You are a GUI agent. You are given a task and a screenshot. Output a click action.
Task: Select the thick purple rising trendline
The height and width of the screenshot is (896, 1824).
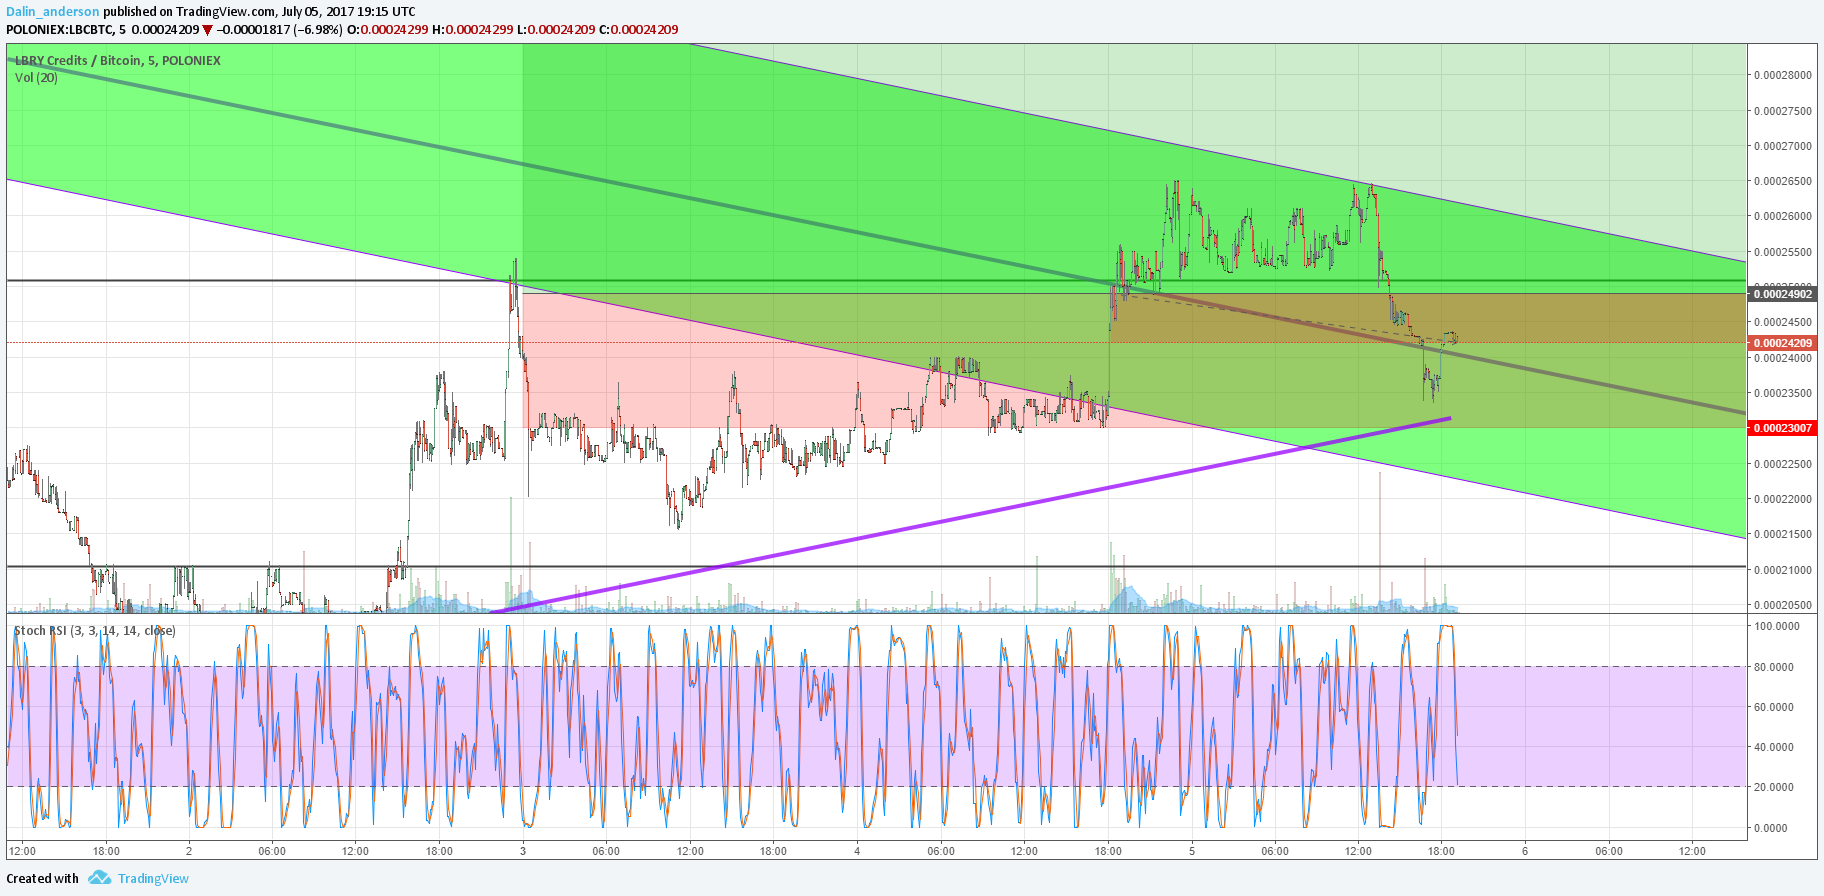972,515
